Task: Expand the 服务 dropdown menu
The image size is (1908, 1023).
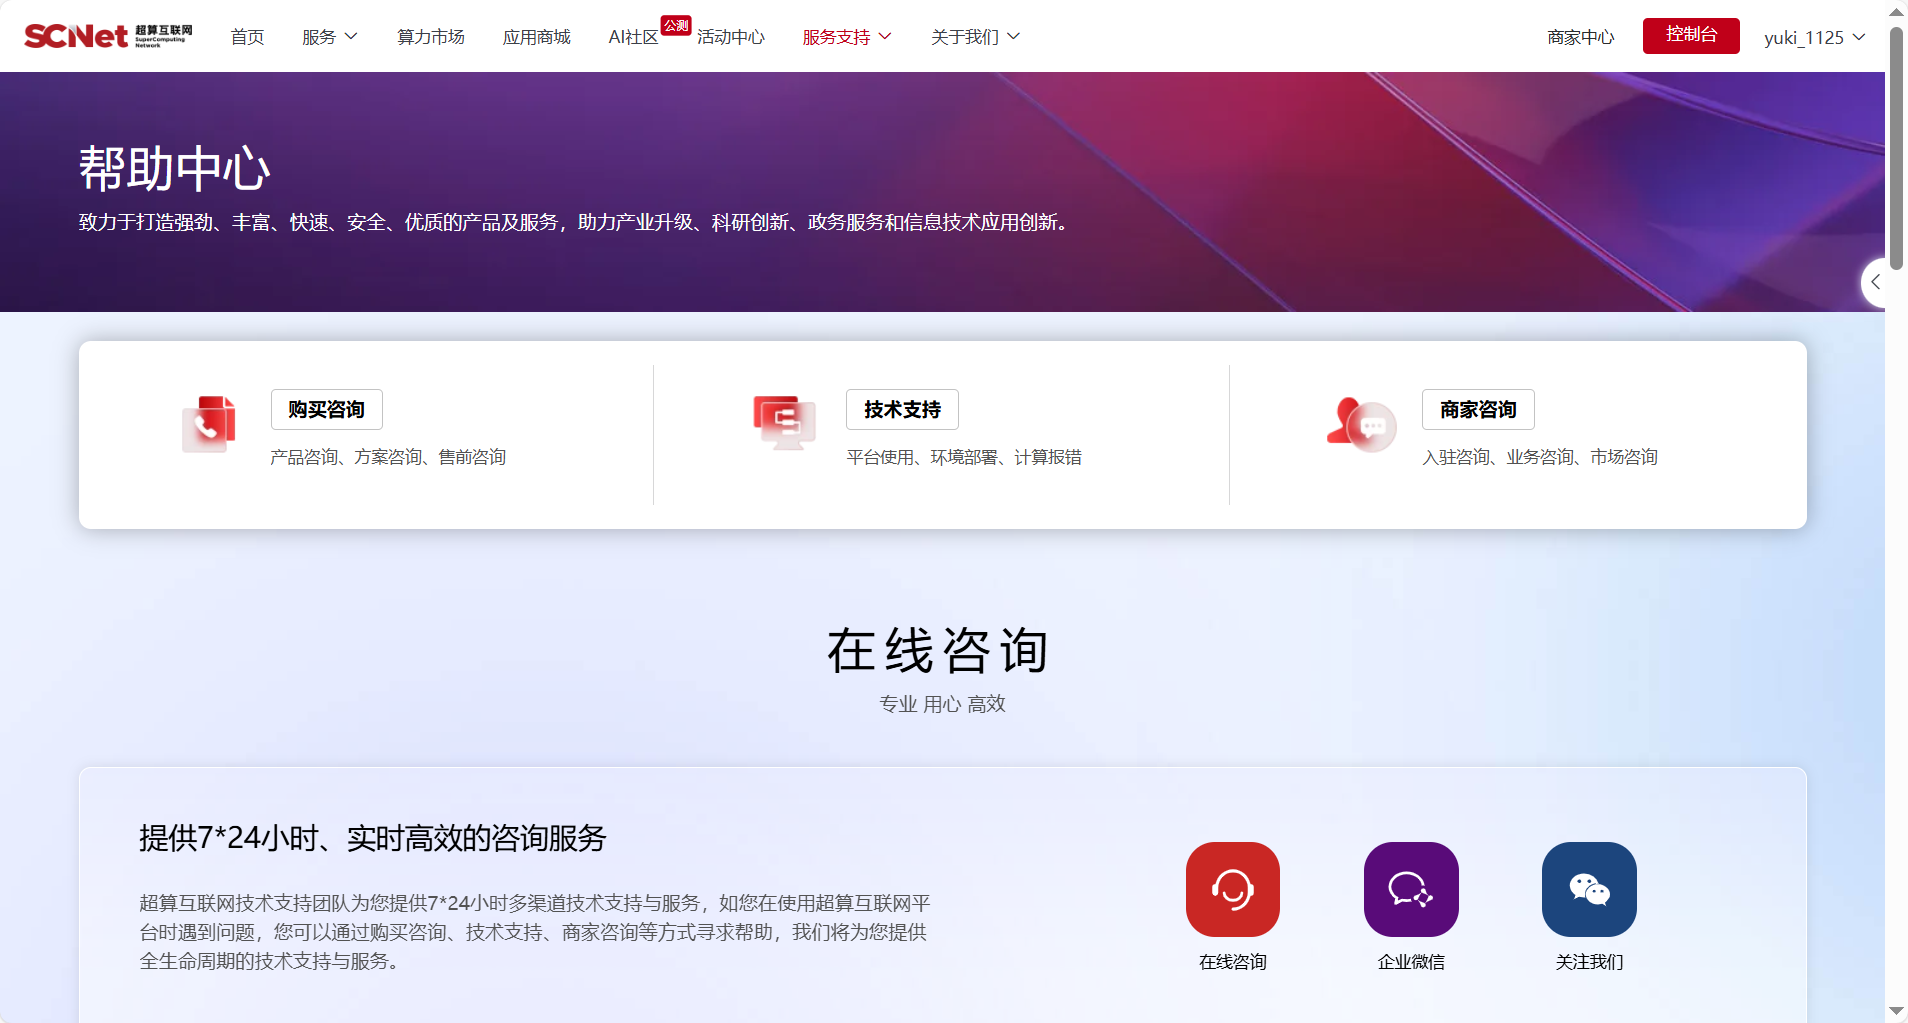Action: (329, 37)
